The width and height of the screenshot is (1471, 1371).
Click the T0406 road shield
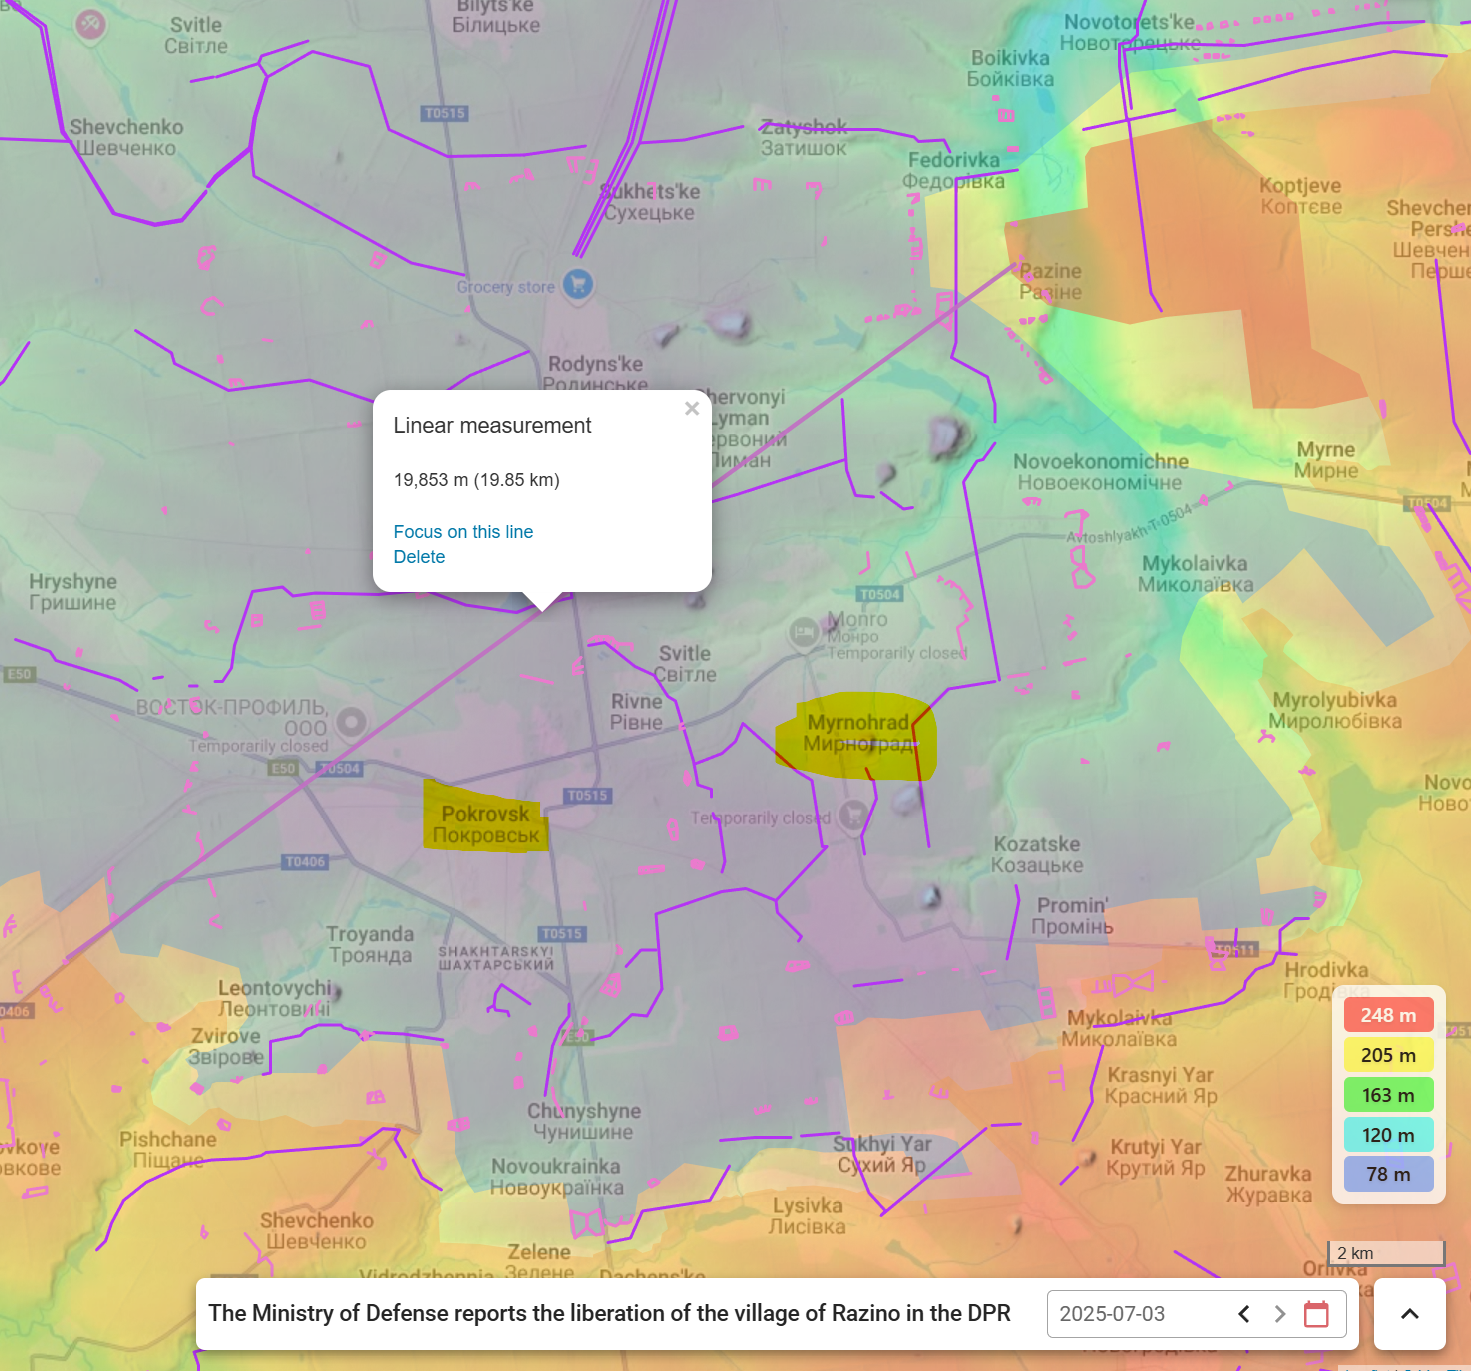point(305,861)
